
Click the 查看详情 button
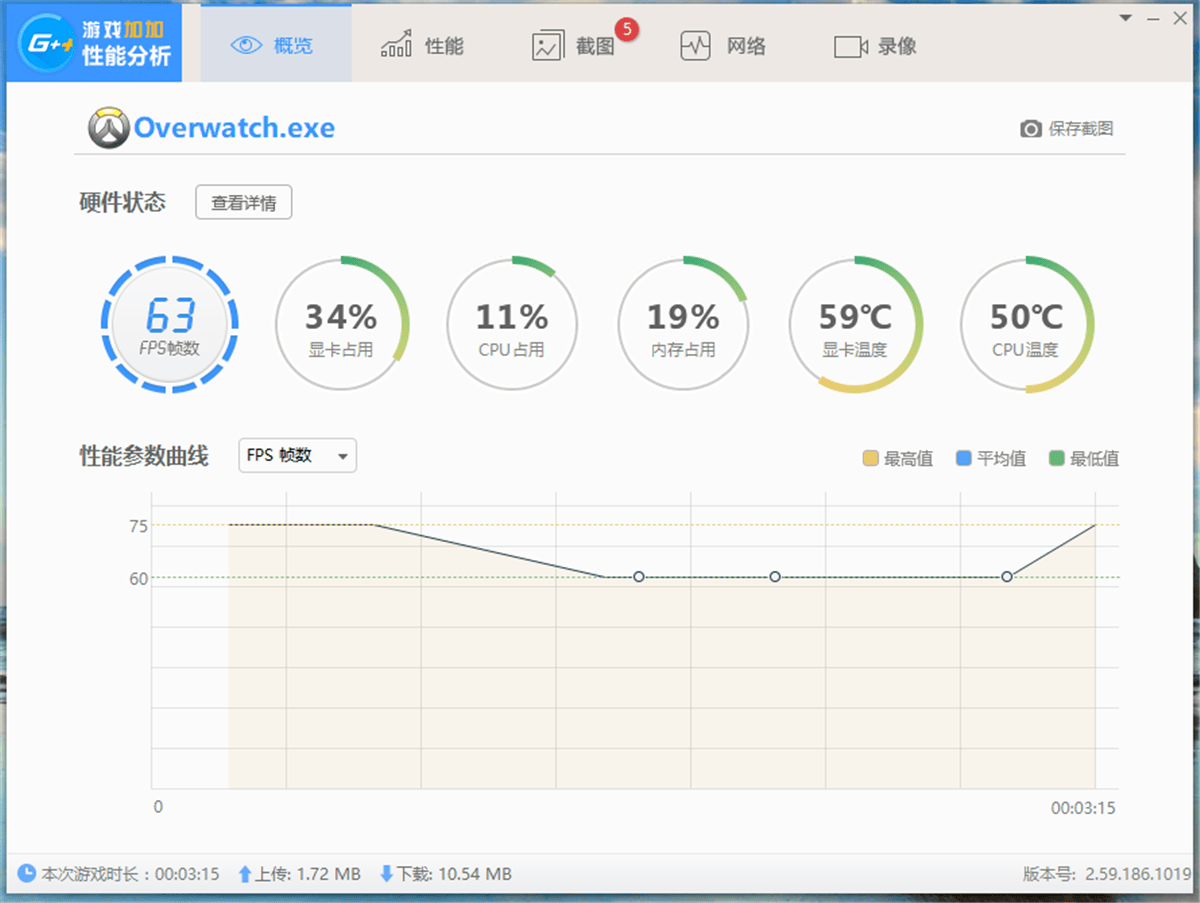pos(243,203)
